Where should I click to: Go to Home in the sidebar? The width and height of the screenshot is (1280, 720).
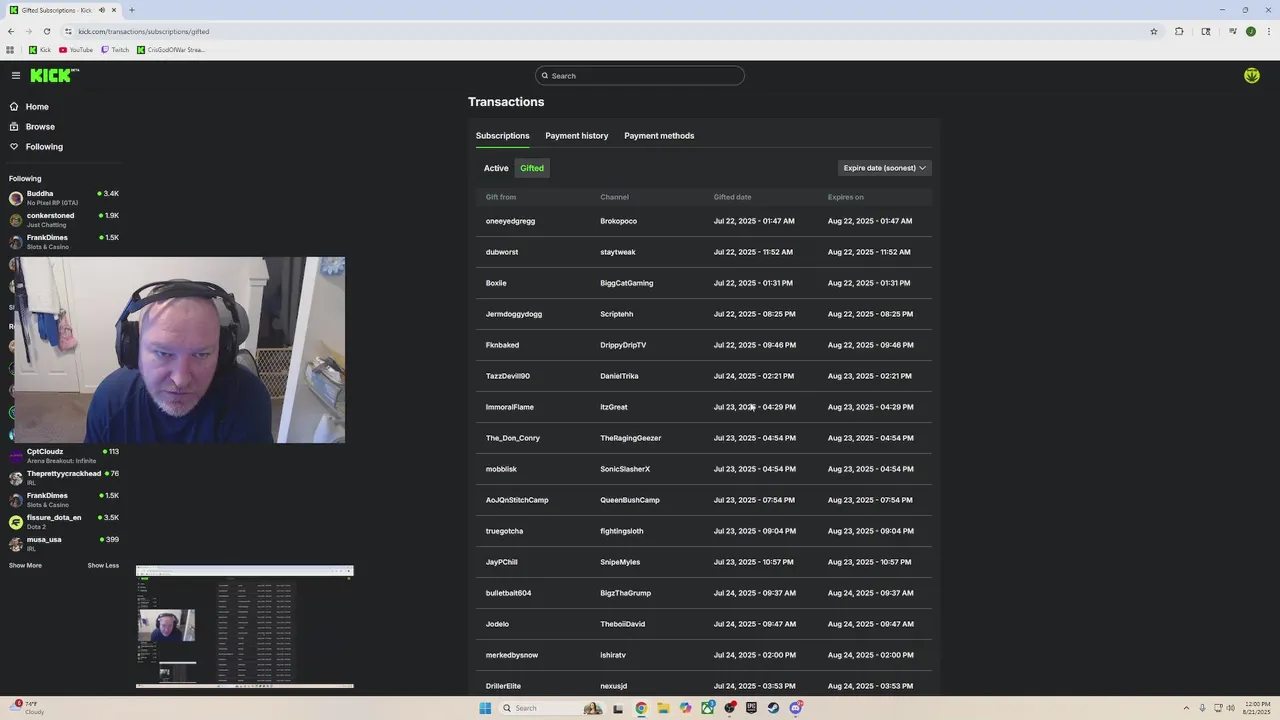click(37, 106)
